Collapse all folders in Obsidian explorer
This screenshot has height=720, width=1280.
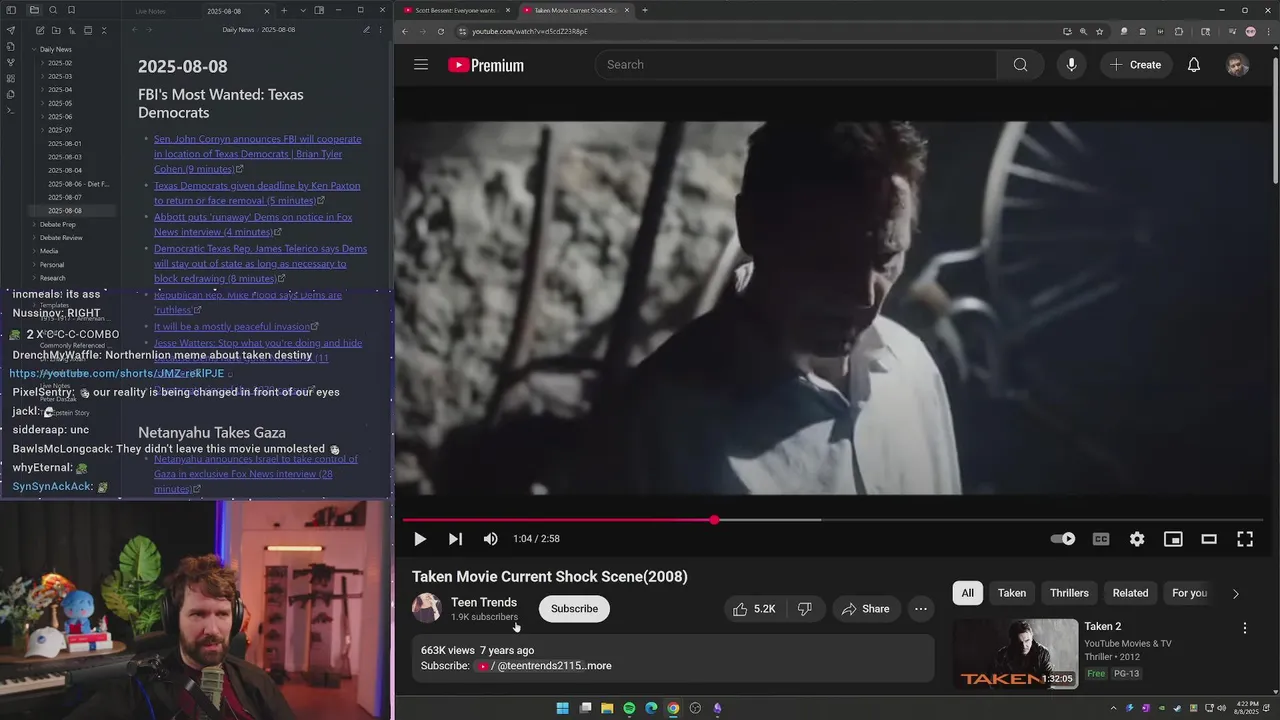click(104, 30)
